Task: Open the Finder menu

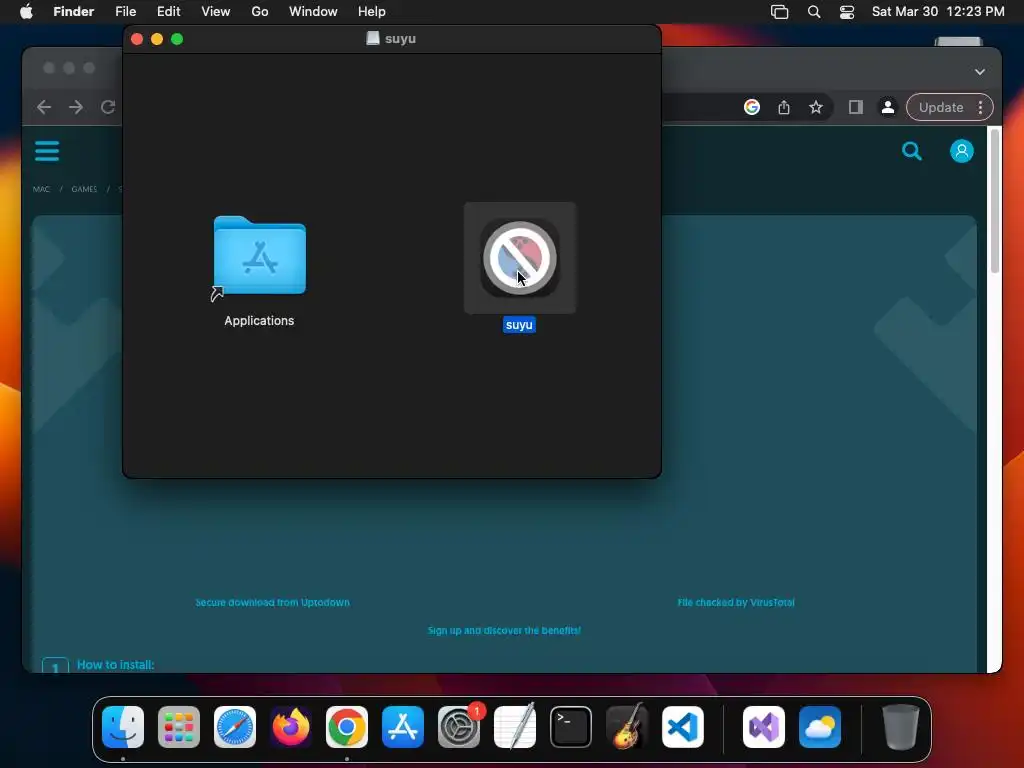Action: point(74,12)
